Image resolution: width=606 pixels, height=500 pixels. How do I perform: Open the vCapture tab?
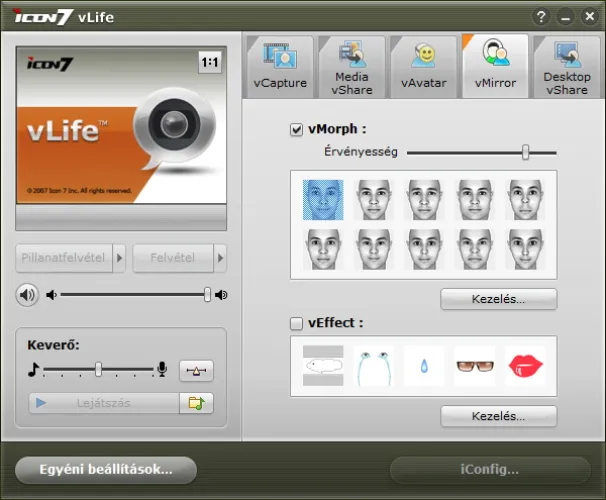click(x=280, y=67)
